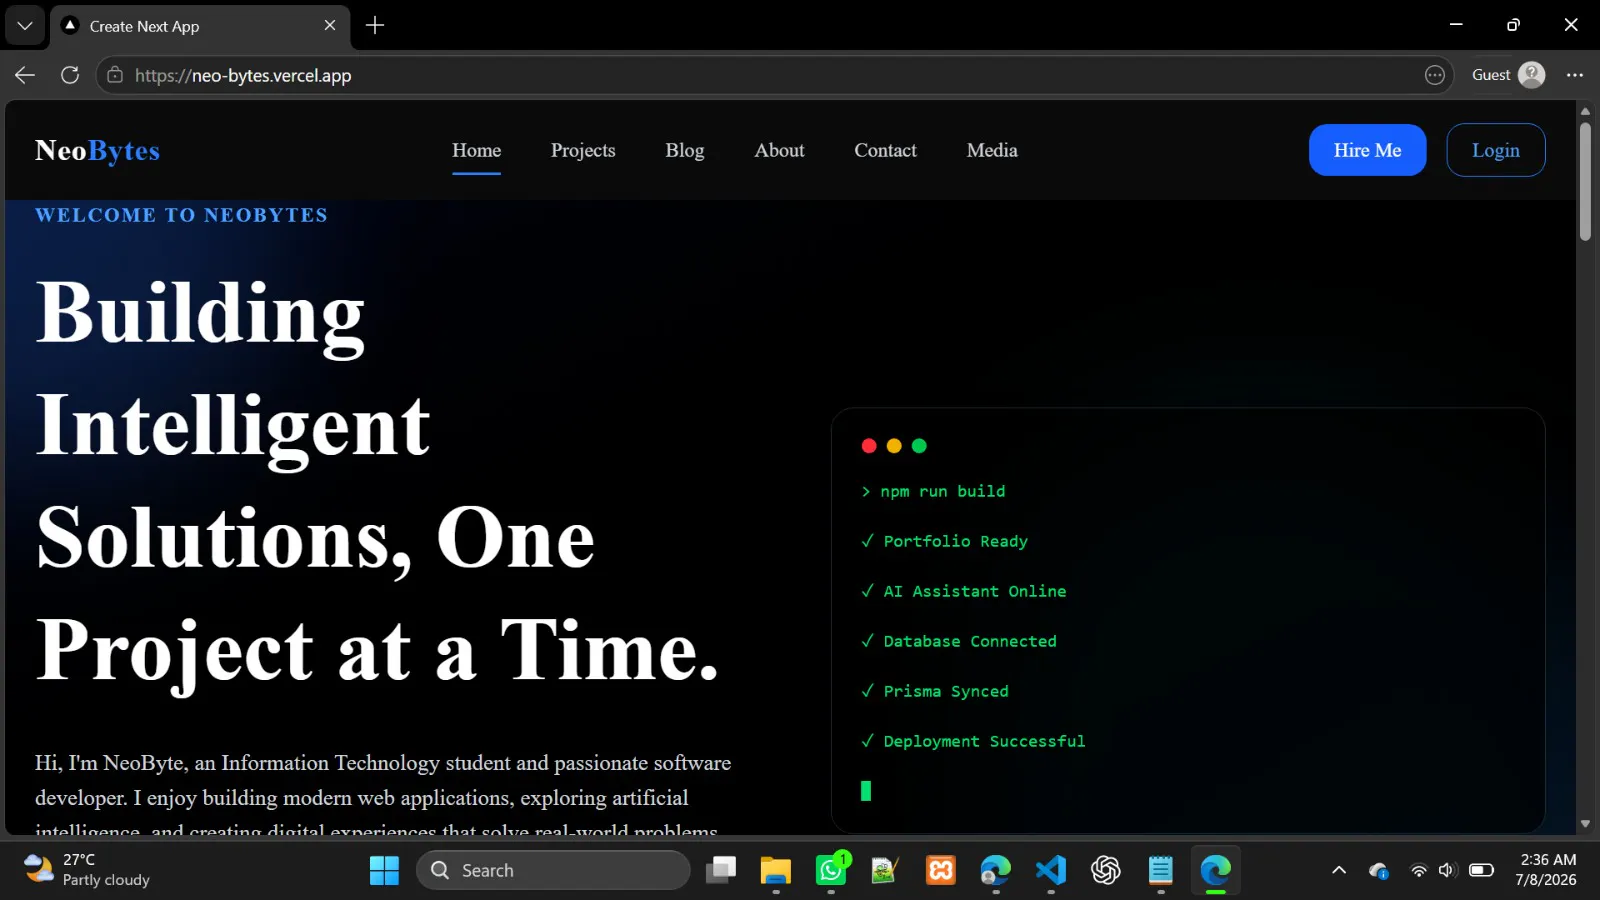The image size is (1600, 900).
Task: Open Task View in the taskbar
Action: click(x=721, y=870)
